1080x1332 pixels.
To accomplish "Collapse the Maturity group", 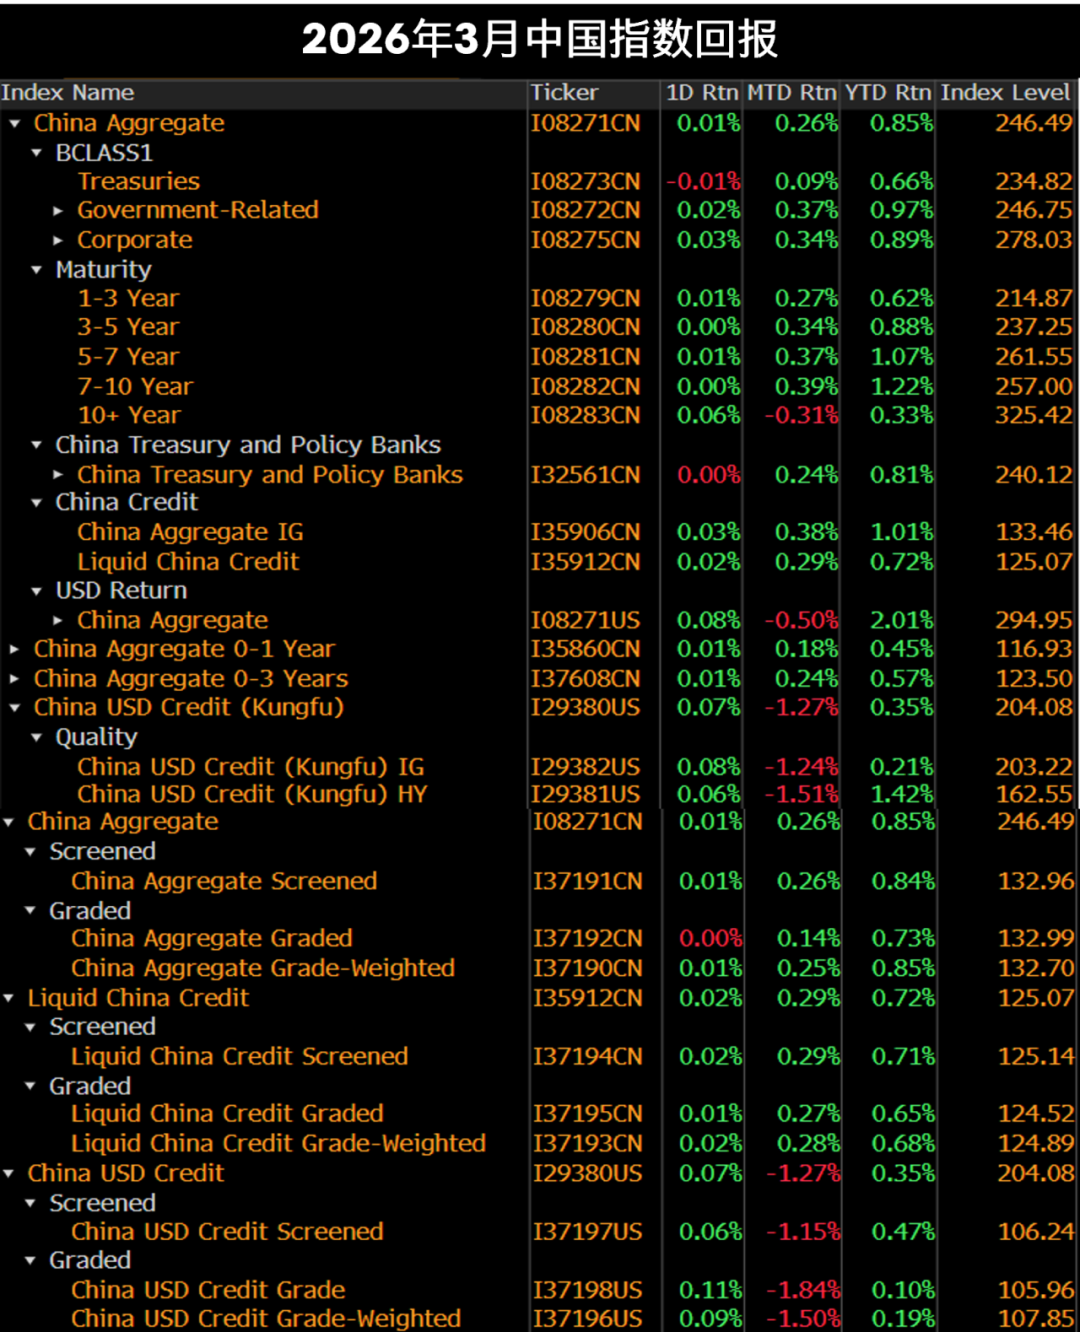I will click(x=37, y=270).
